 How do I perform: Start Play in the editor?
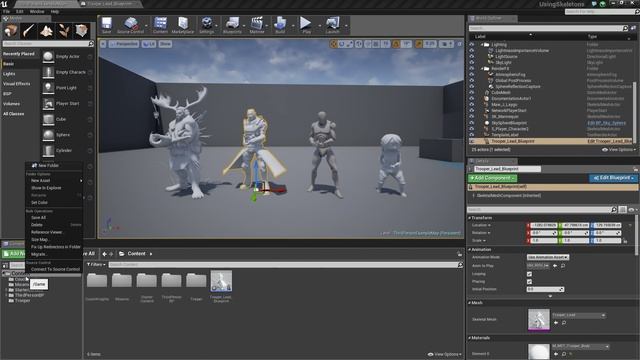coord(306,25)
